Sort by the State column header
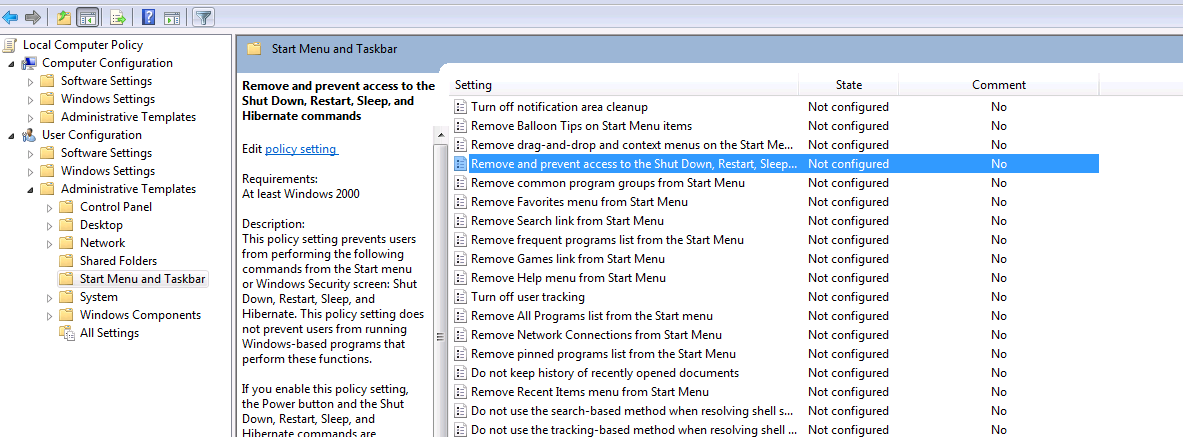 click(x=849, y=85)
